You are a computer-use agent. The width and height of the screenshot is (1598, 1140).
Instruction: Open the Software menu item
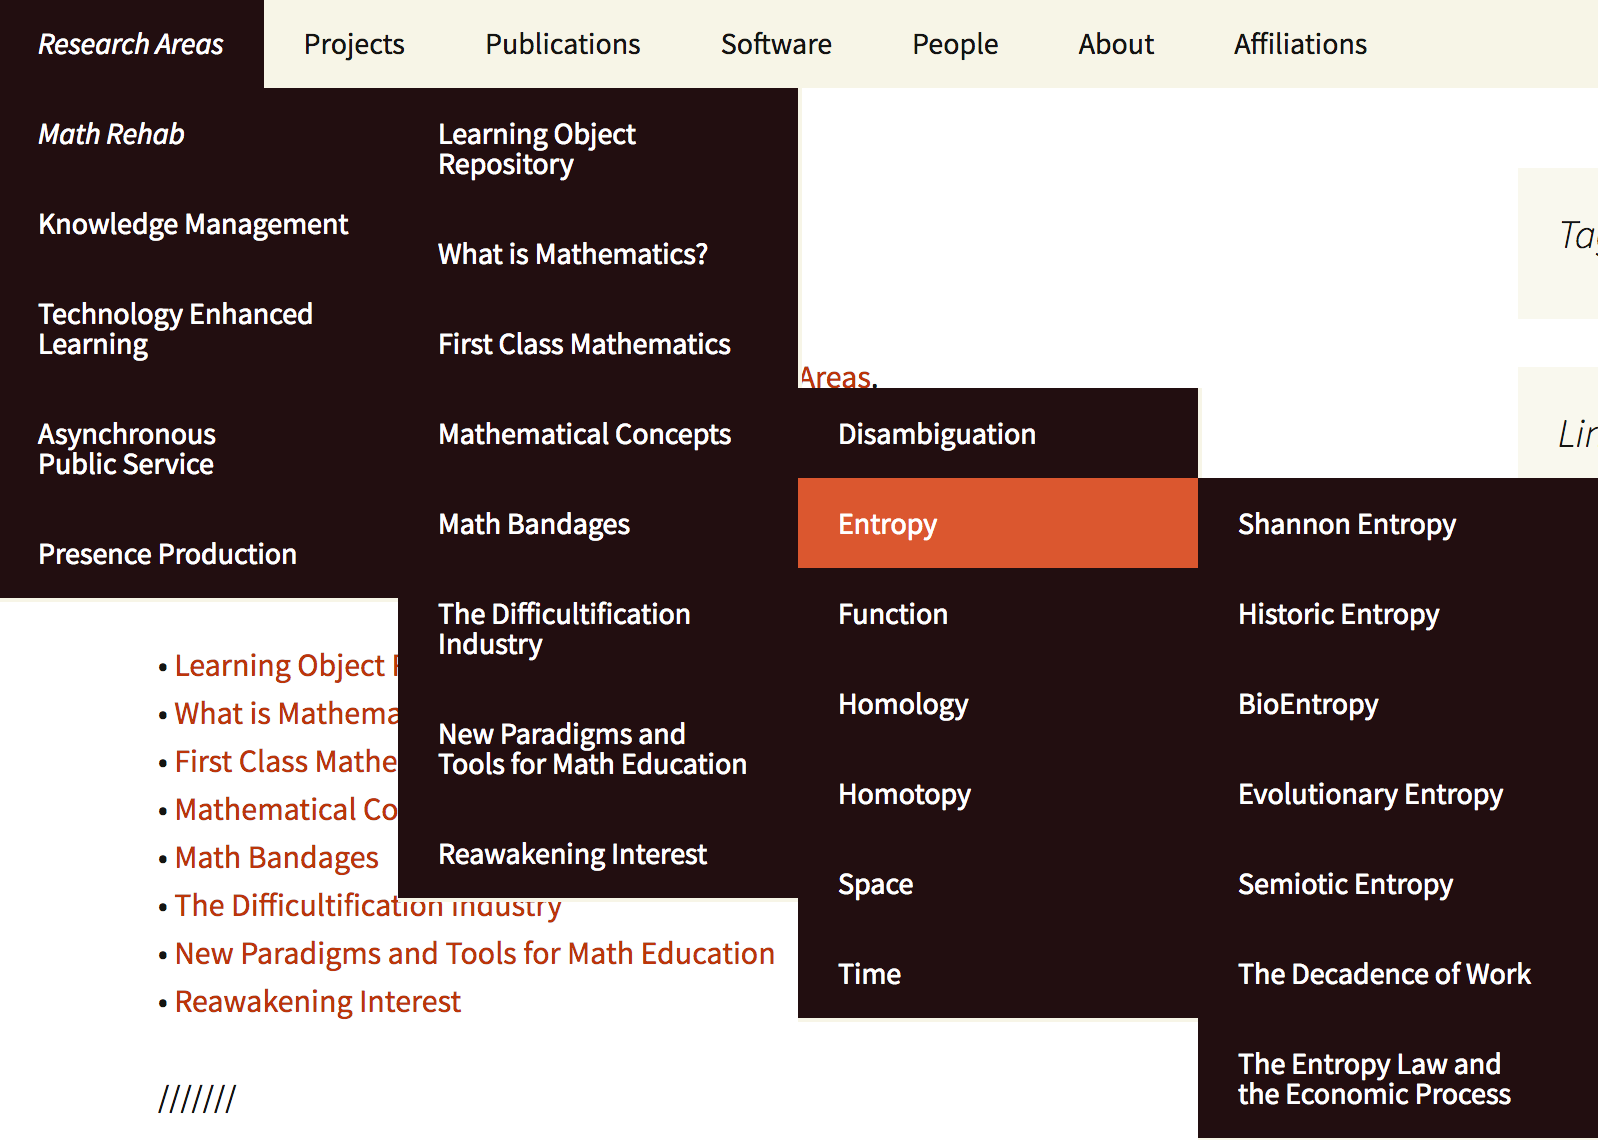776,44
